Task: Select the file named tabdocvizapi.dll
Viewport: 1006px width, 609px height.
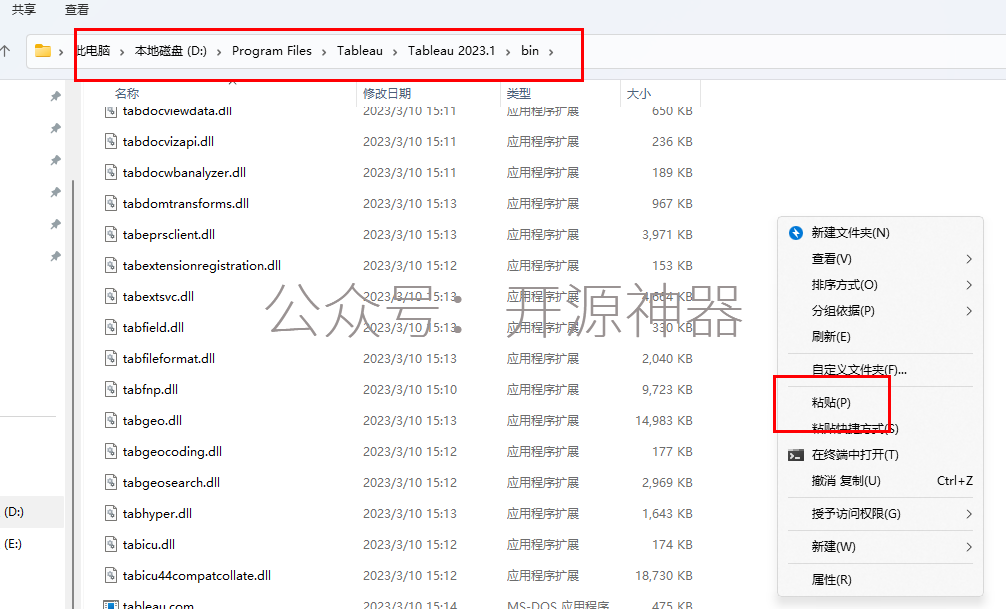Action: (168, 141)
